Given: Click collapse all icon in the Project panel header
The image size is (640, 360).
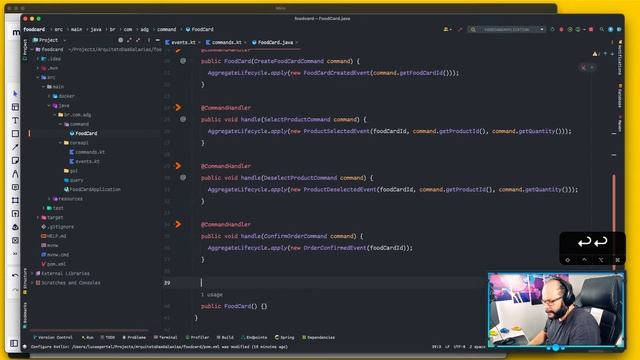Looking at the screenshot, I should coord(138,40).
